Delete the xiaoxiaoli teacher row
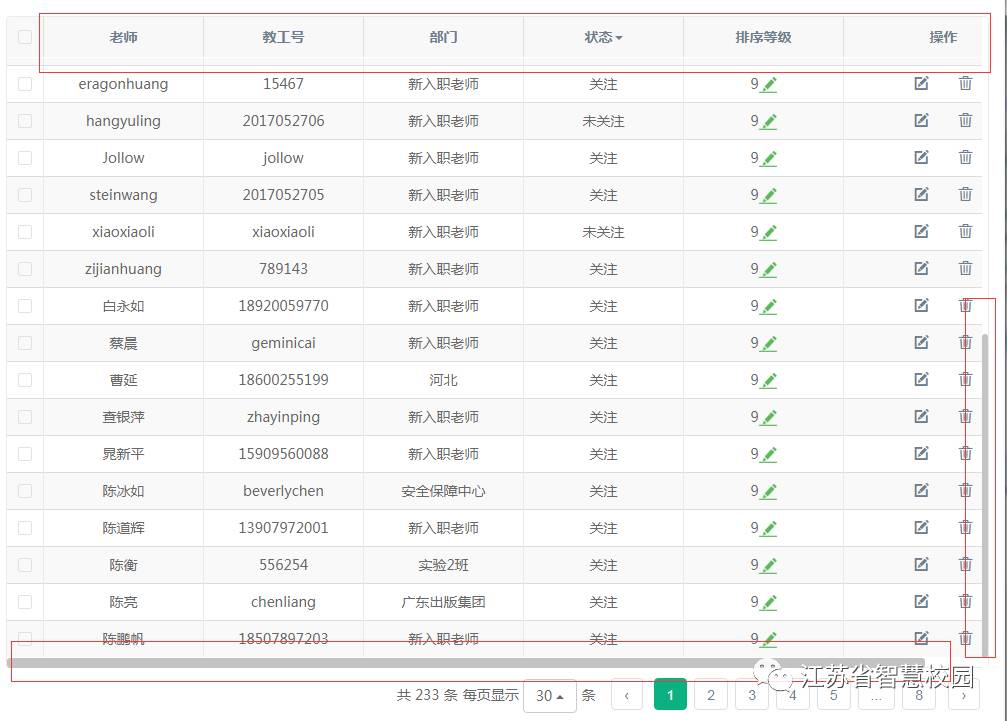This screenshot has height=721, width=1007. click(x=965, y=231)
